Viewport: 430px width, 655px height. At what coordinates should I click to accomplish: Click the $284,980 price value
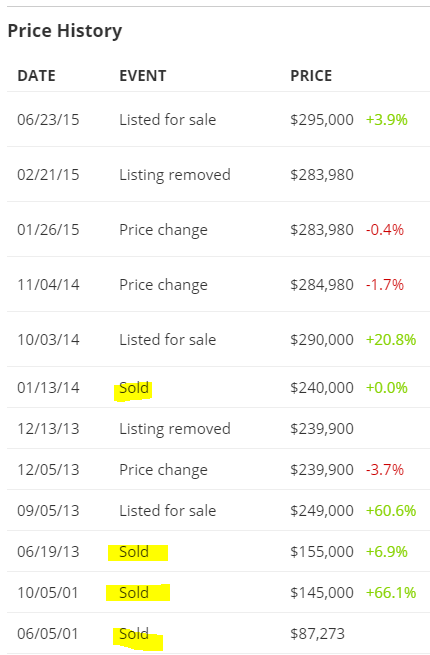pos(322,284)
